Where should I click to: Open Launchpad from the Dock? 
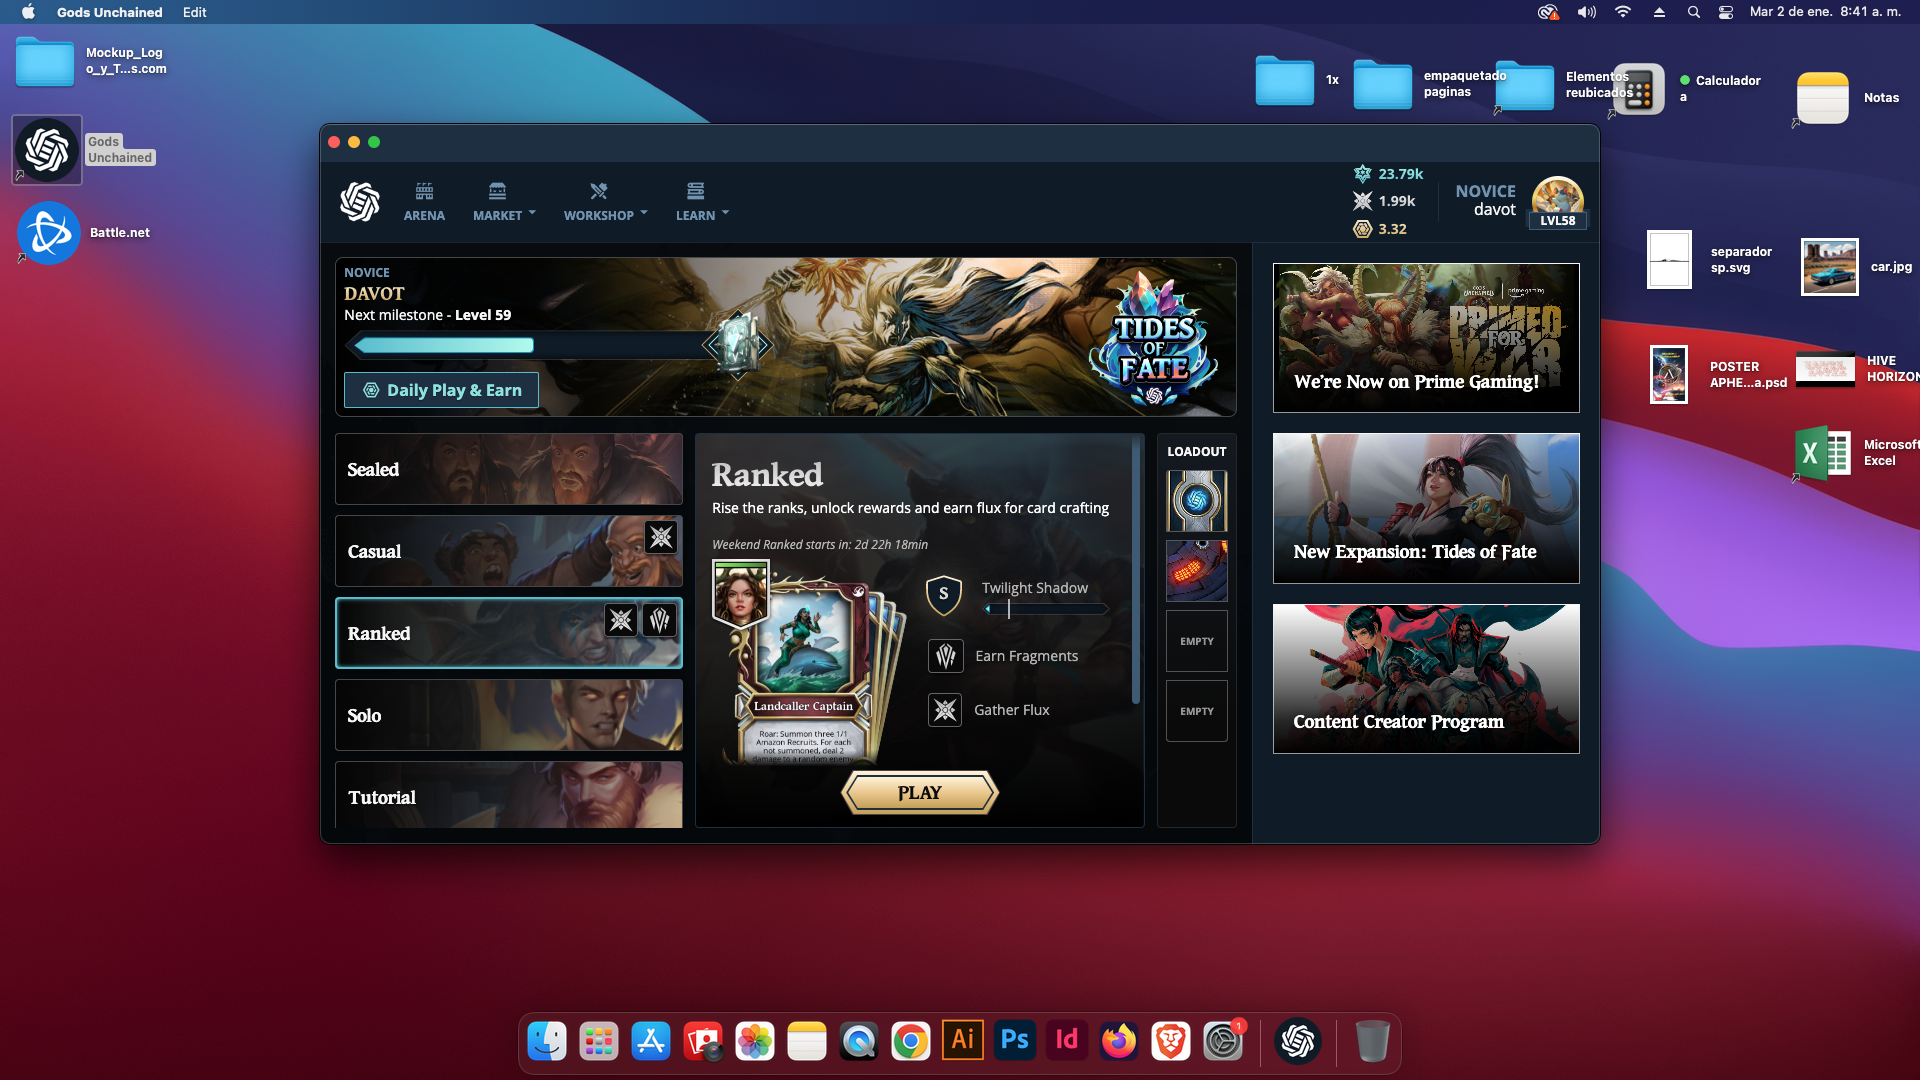pos(599,1041)
